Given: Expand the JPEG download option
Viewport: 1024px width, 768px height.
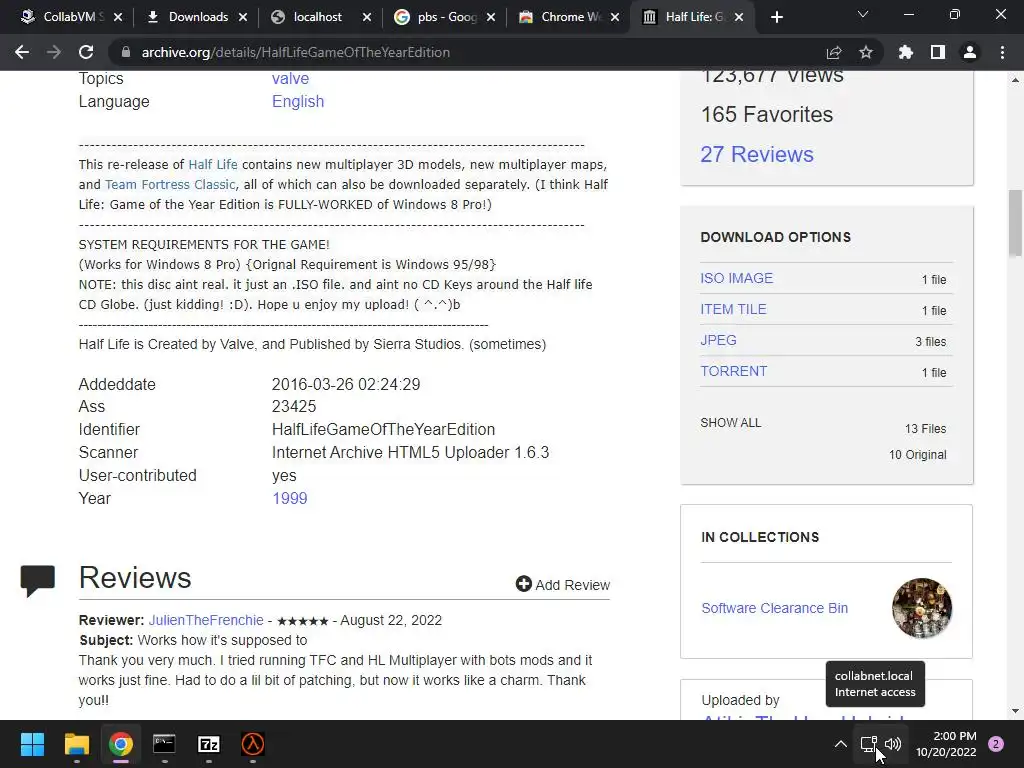Looking at the screenshot, I should [x=718, y=340].
